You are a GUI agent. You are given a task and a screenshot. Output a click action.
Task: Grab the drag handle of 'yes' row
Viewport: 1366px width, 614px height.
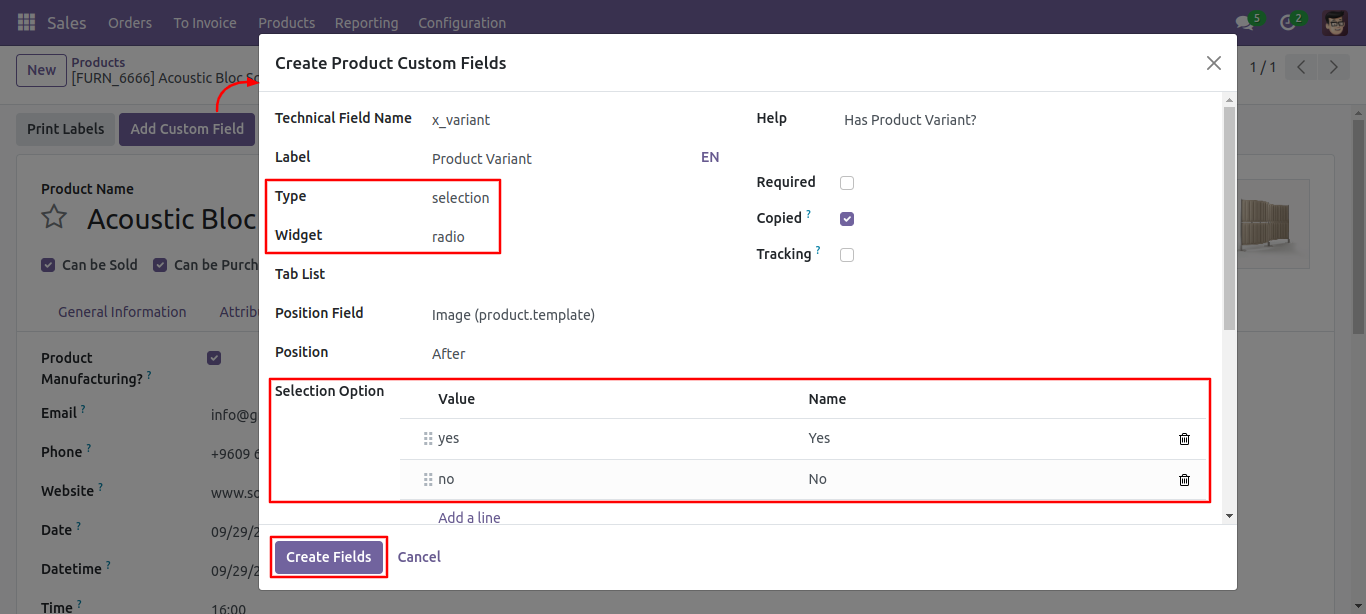[428, 439]
